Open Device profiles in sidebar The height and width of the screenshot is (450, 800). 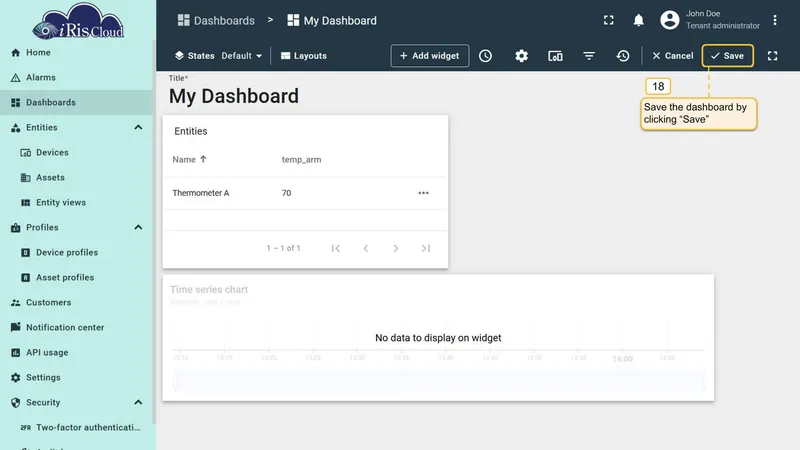[77, 253]
